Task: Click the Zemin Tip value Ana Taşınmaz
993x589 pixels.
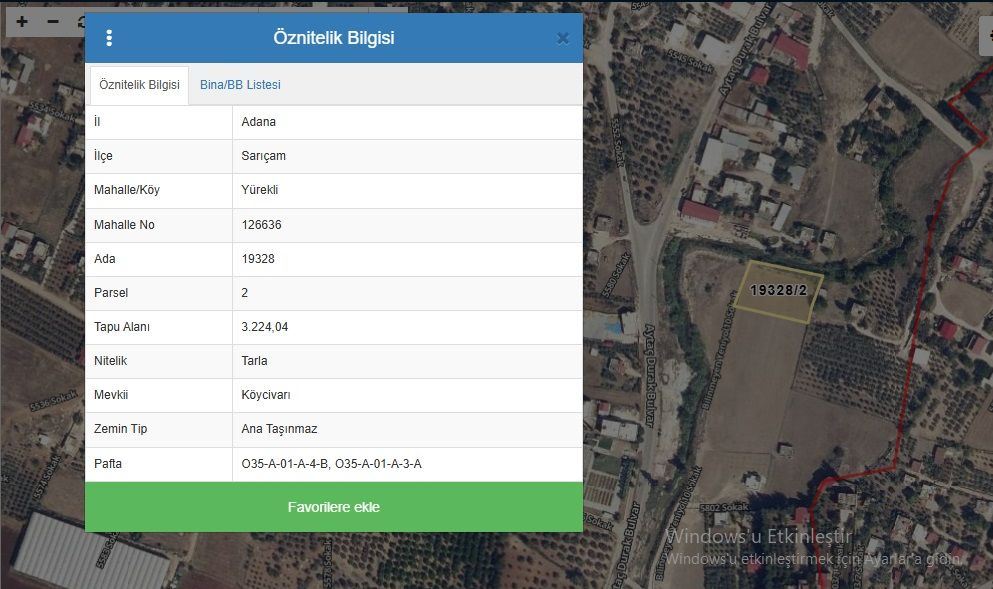Action: [279, 429]
